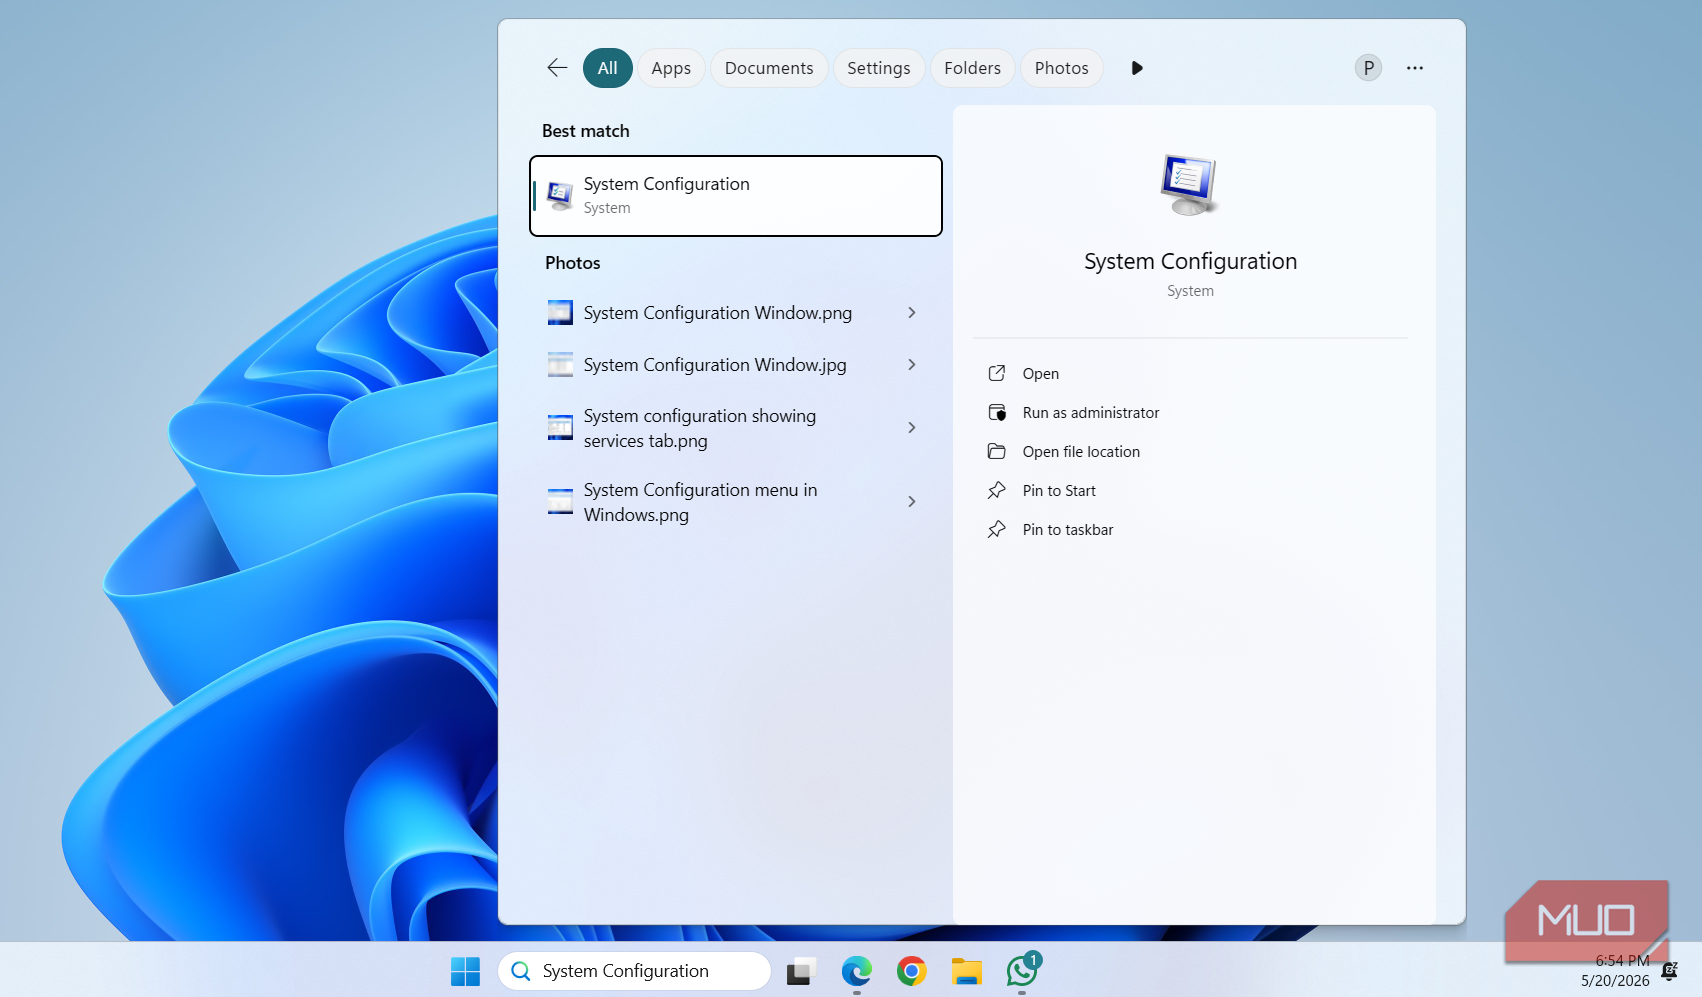
Task: Expand System Configuration Window.jpg chevron
Action: (912, 365)
